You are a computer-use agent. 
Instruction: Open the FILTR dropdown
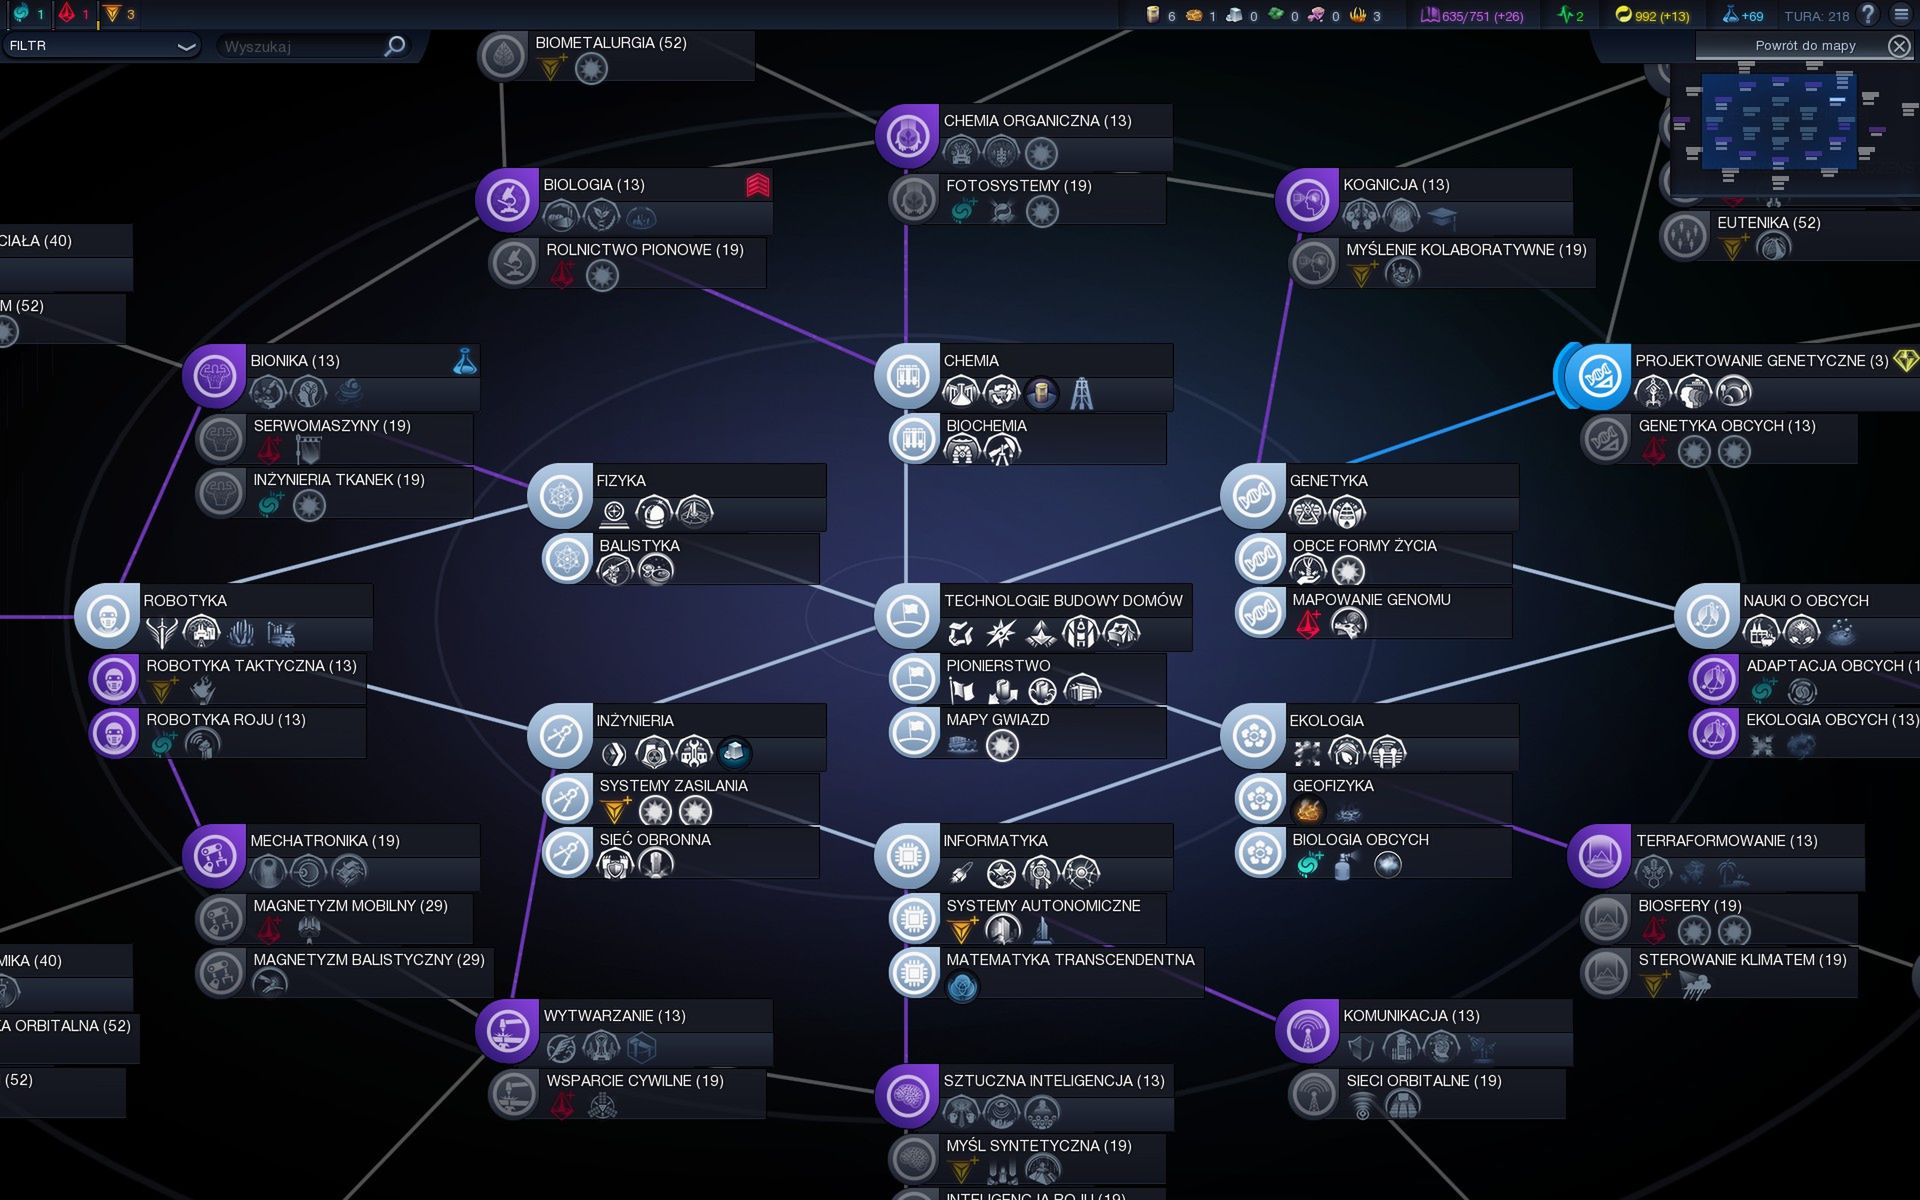[100, 46]
